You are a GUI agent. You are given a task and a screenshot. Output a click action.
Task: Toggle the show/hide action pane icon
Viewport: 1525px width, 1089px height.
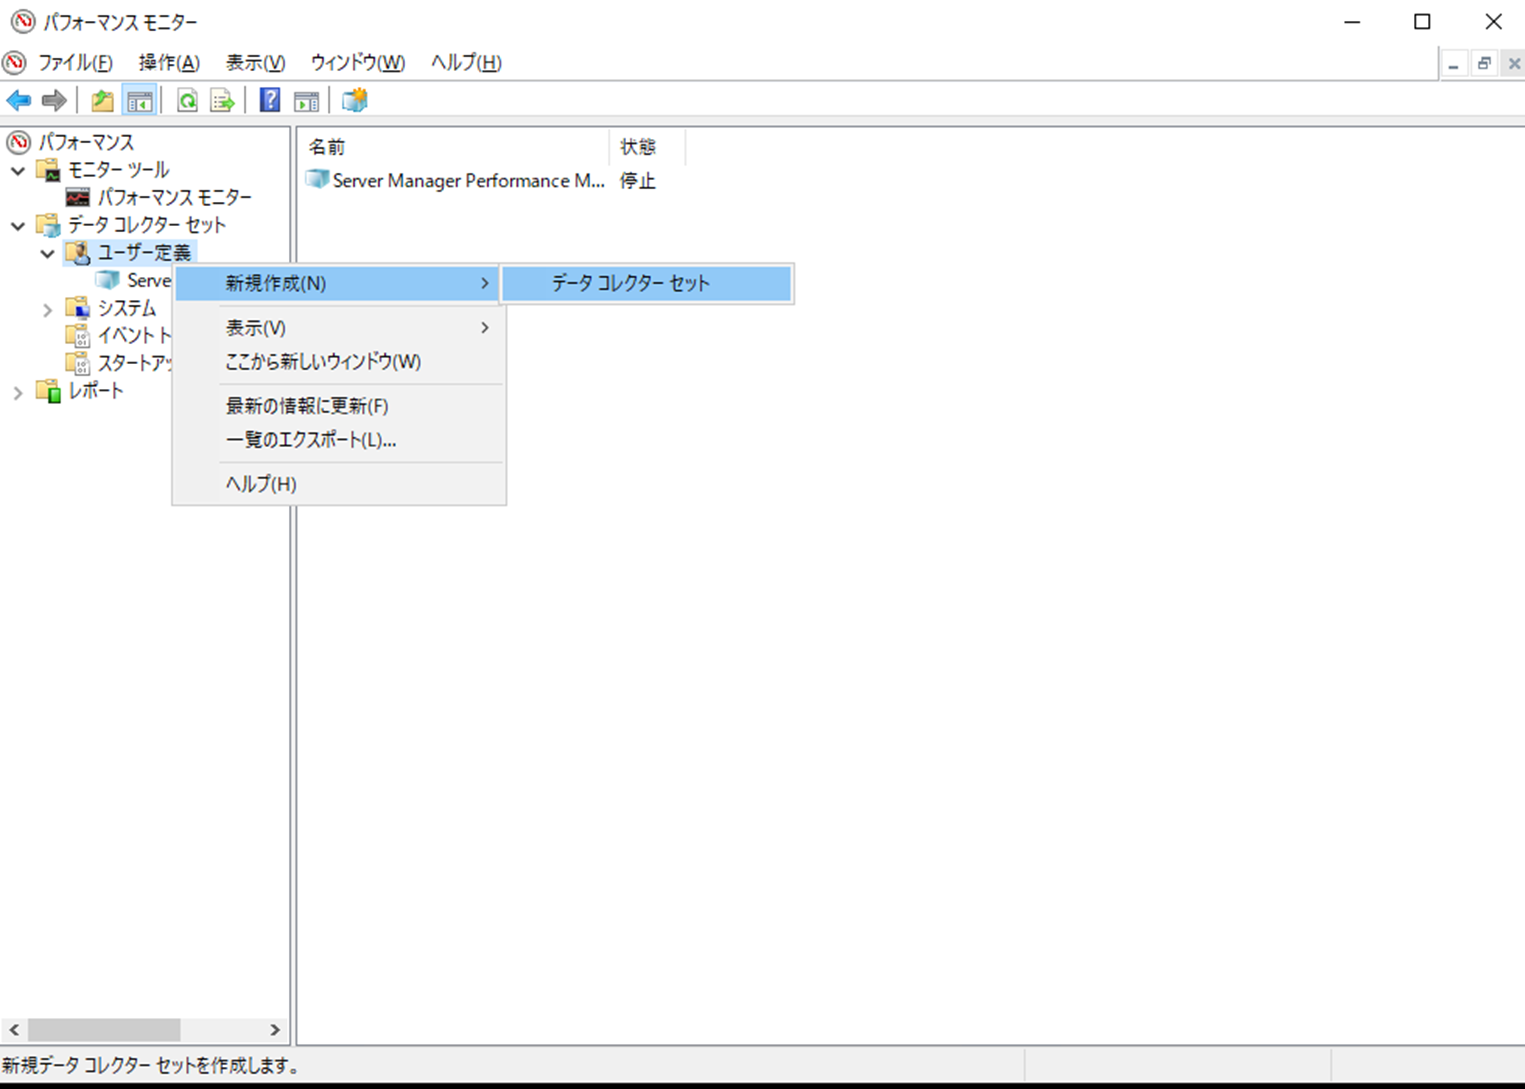pyautogui.click(x=306, y=100)
